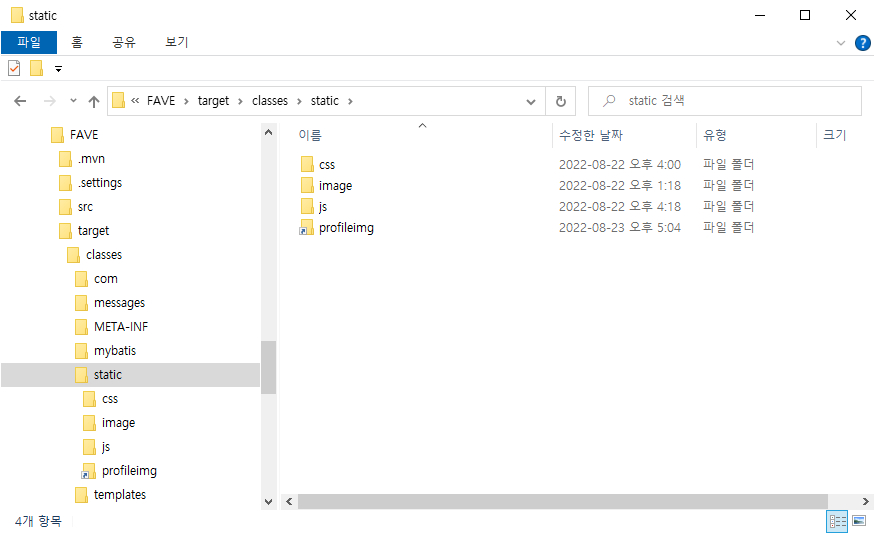Screen dimensions: 875x534
Task: Go up one folder level
Action: coord(94,101)
